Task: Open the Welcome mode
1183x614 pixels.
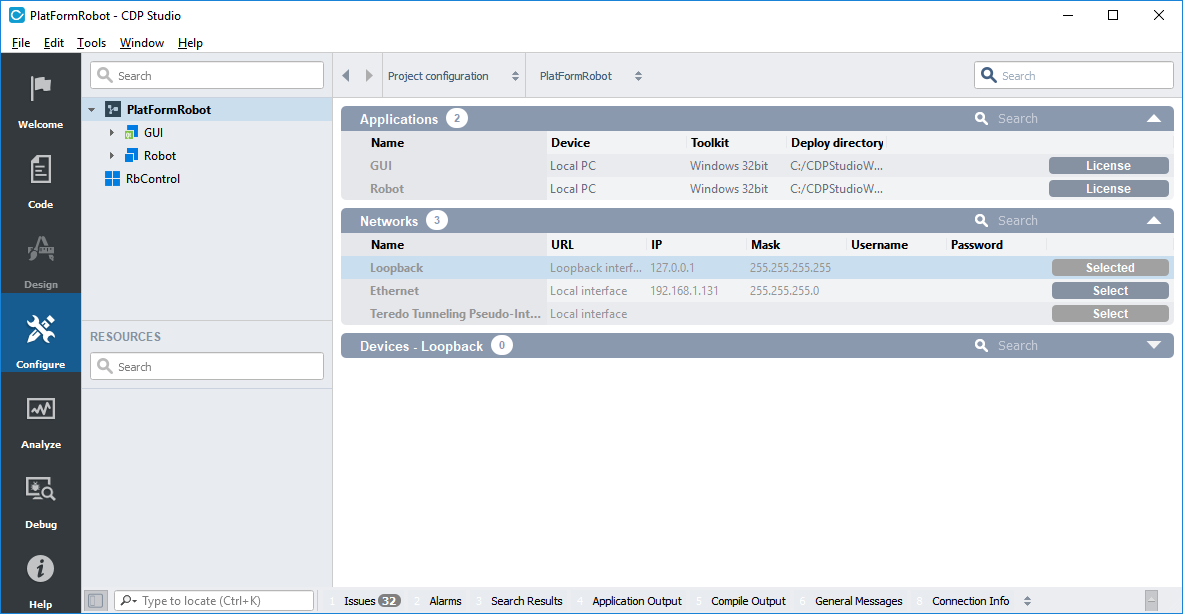Action: click(41, 102)
